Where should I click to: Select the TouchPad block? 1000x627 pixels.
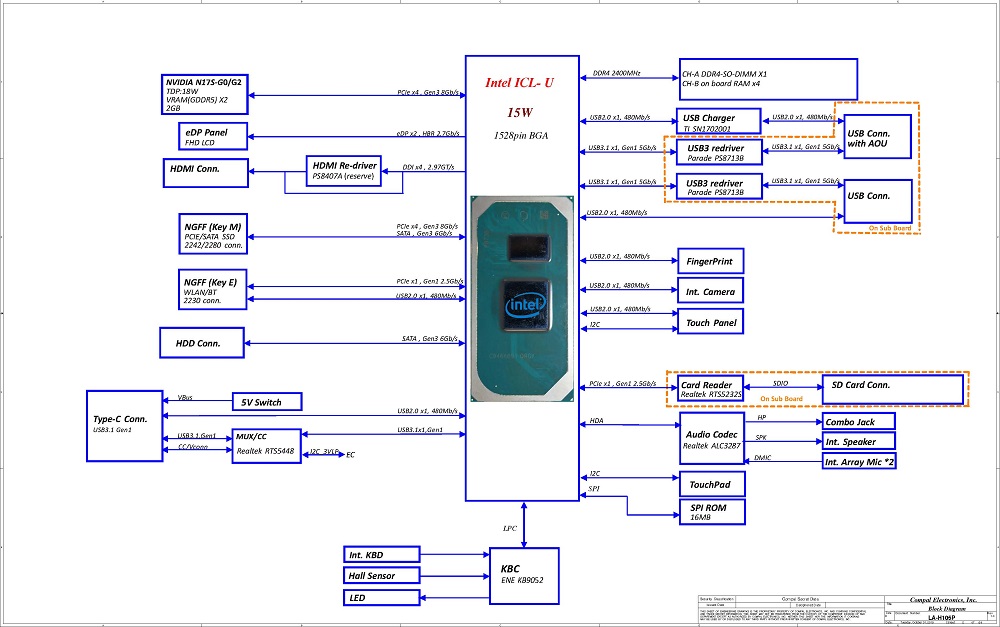pos(712,484)
